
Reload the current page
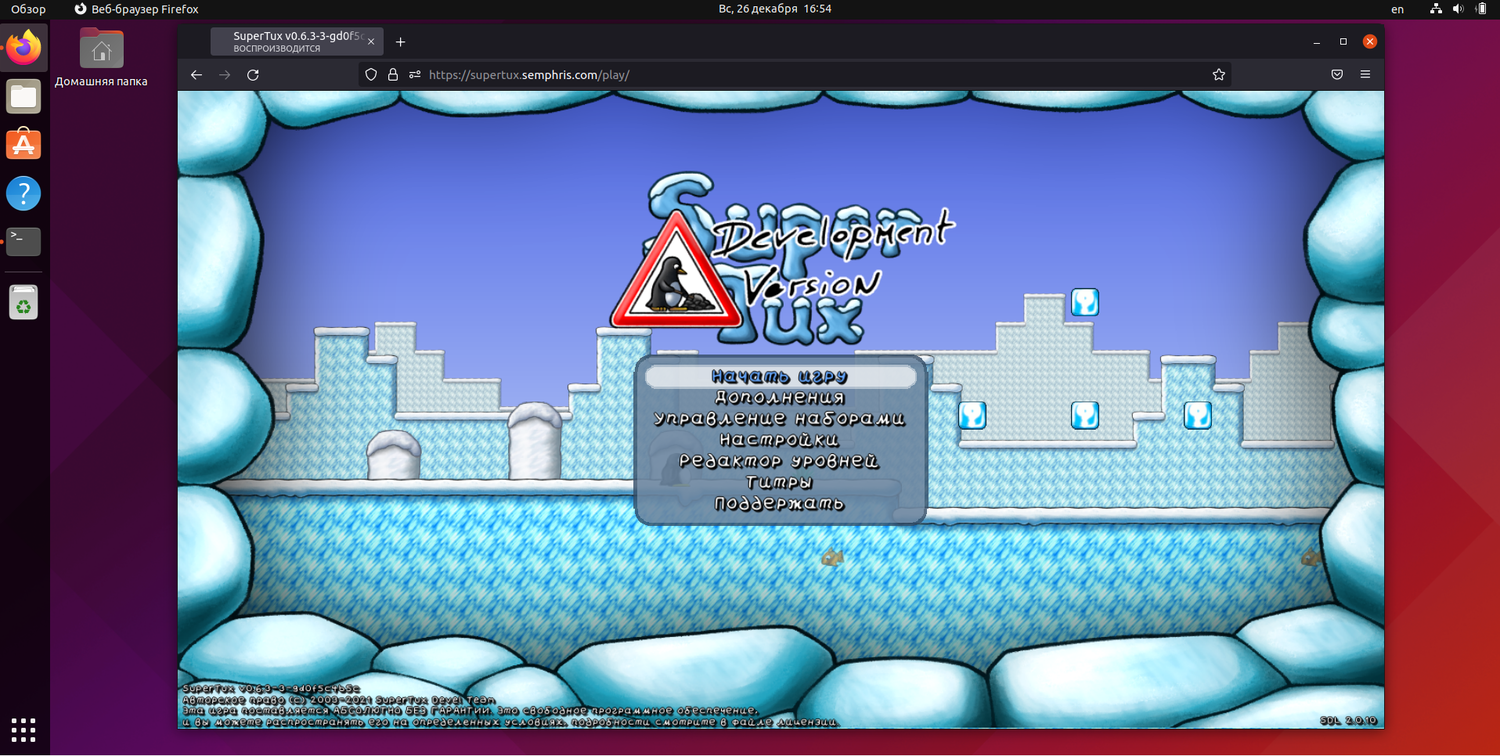point(253,75)
